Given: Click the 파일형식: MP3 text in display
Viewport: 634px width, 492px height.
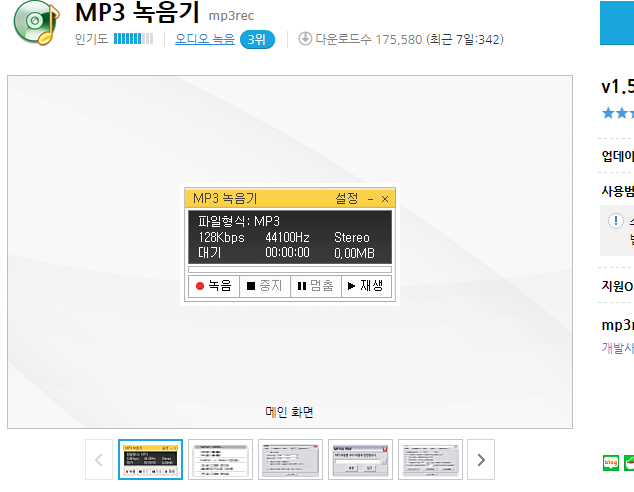Looking at the screenshot, I should [x=239, y=221].
